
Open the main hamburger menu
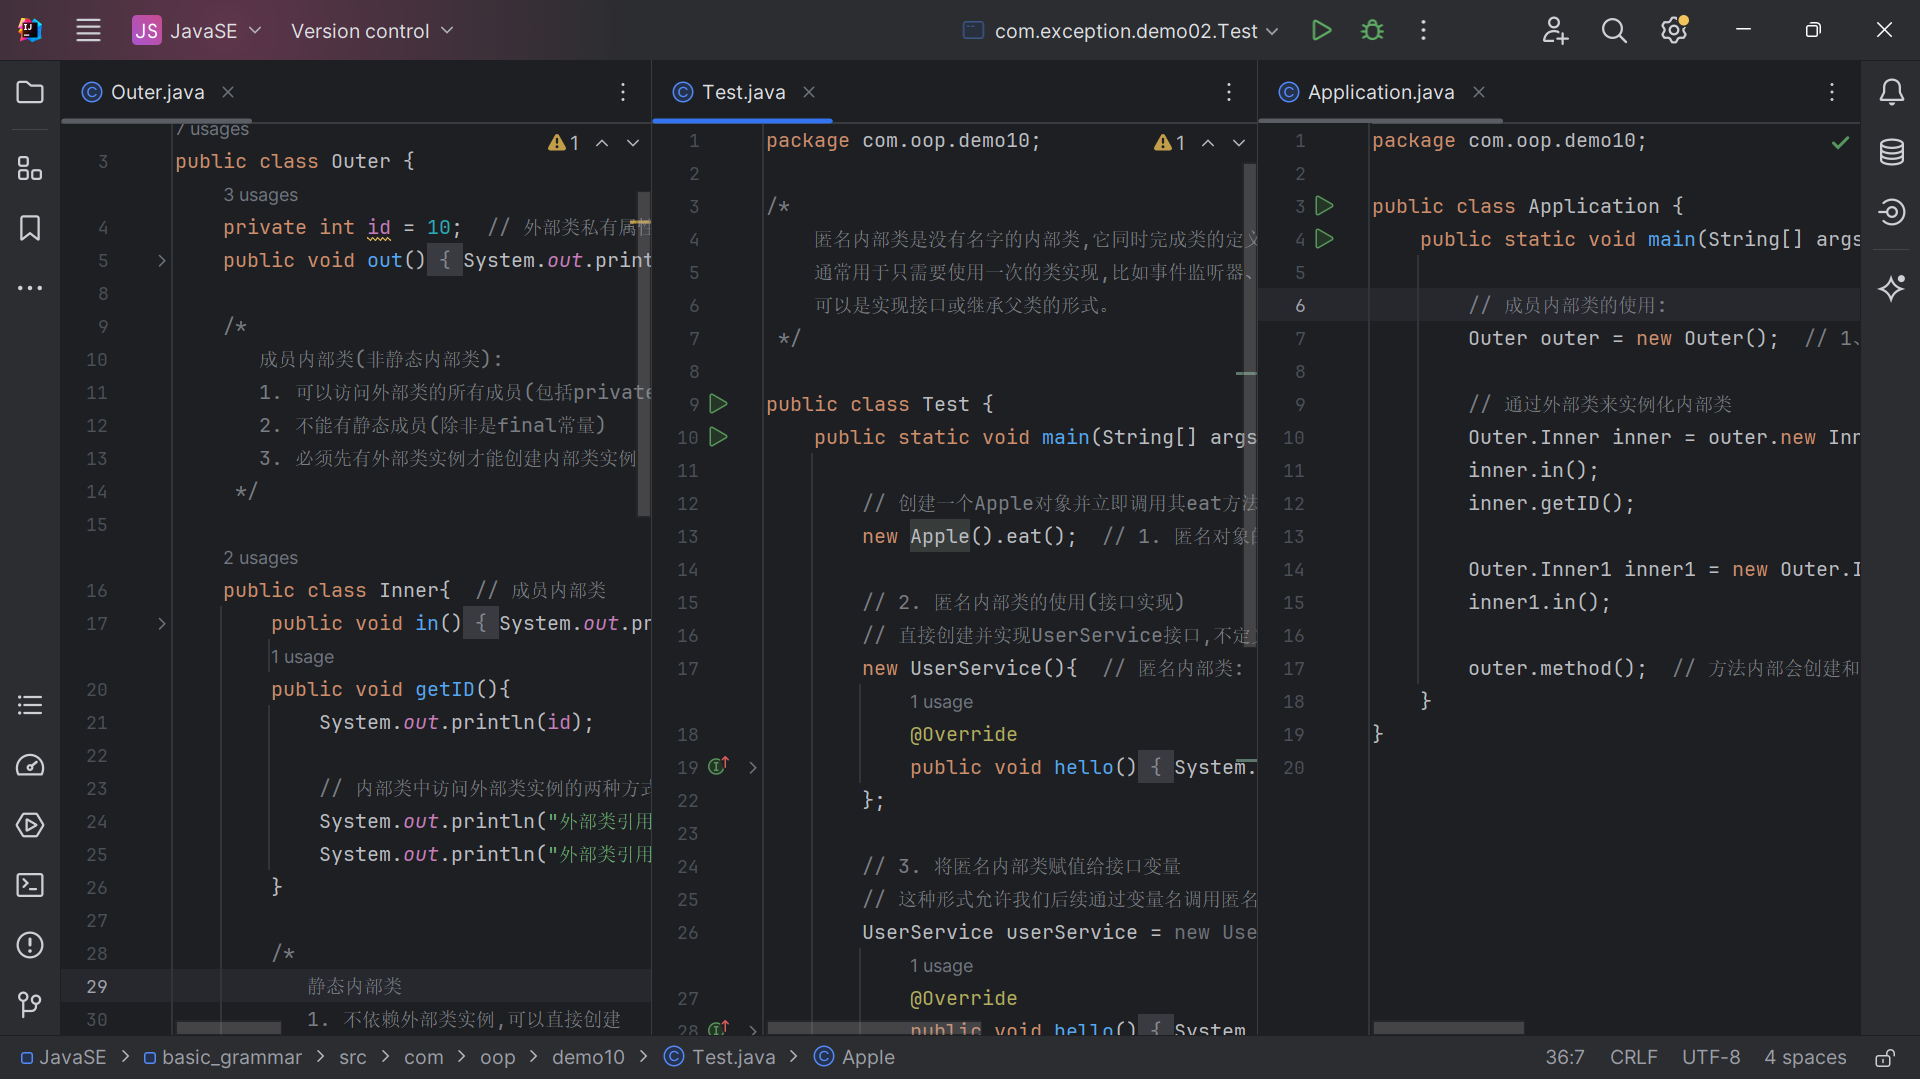pyautogui.click(x=88, y=30)
